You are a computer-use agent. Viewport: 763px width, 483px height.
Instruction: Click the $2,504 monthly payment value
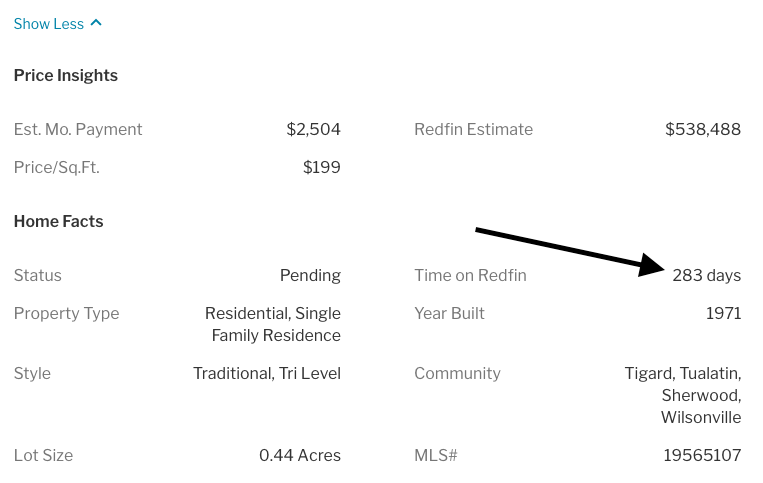[313, 129]
